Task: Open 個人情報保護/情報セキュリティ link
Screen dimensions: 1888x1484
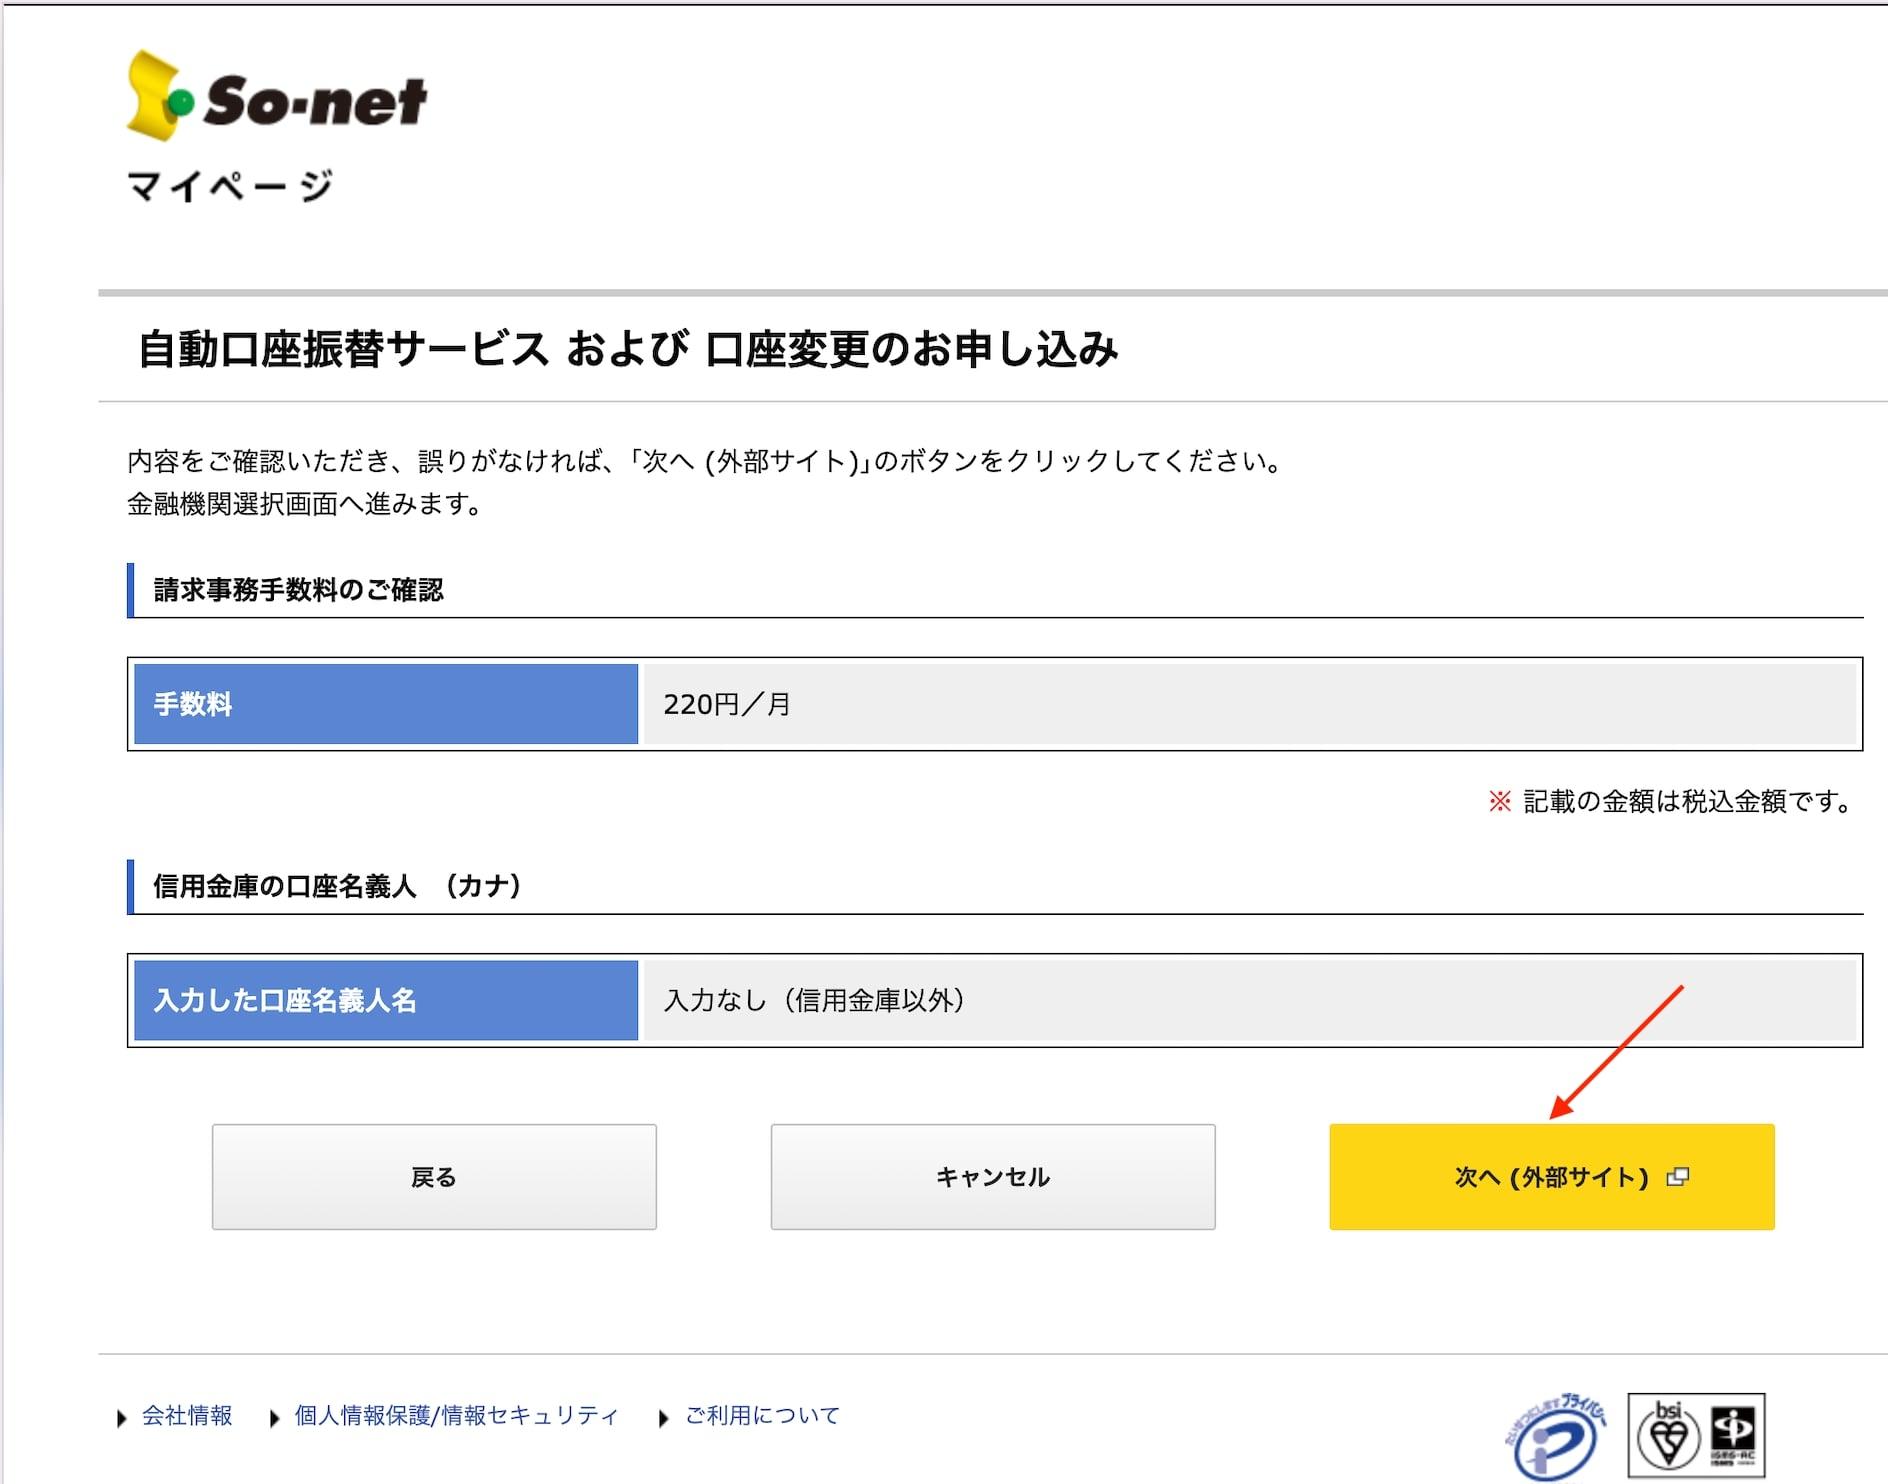Action: pyautogui.click(x=456, y=1416)
